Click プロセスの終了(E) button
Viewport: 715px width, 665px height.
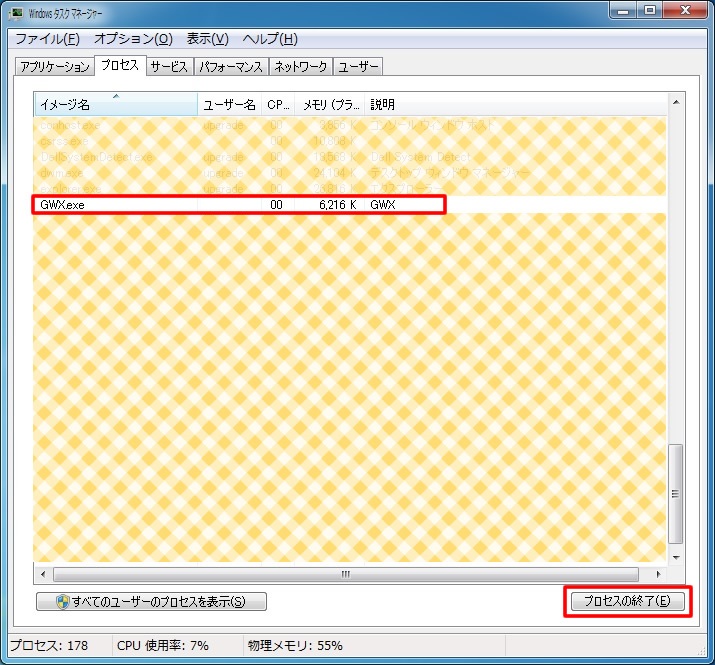click(627, 601)
